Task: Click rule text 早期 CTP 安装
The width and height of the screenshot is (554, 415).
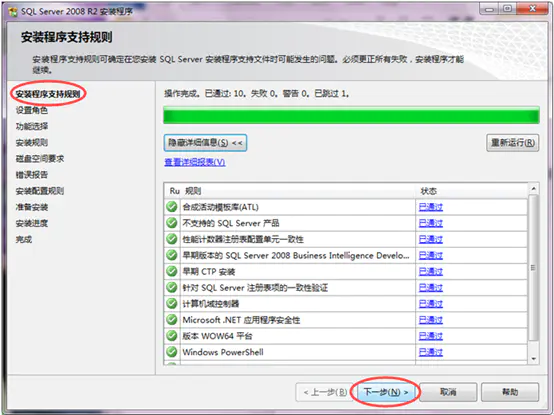Action: [x=209, y=272]
